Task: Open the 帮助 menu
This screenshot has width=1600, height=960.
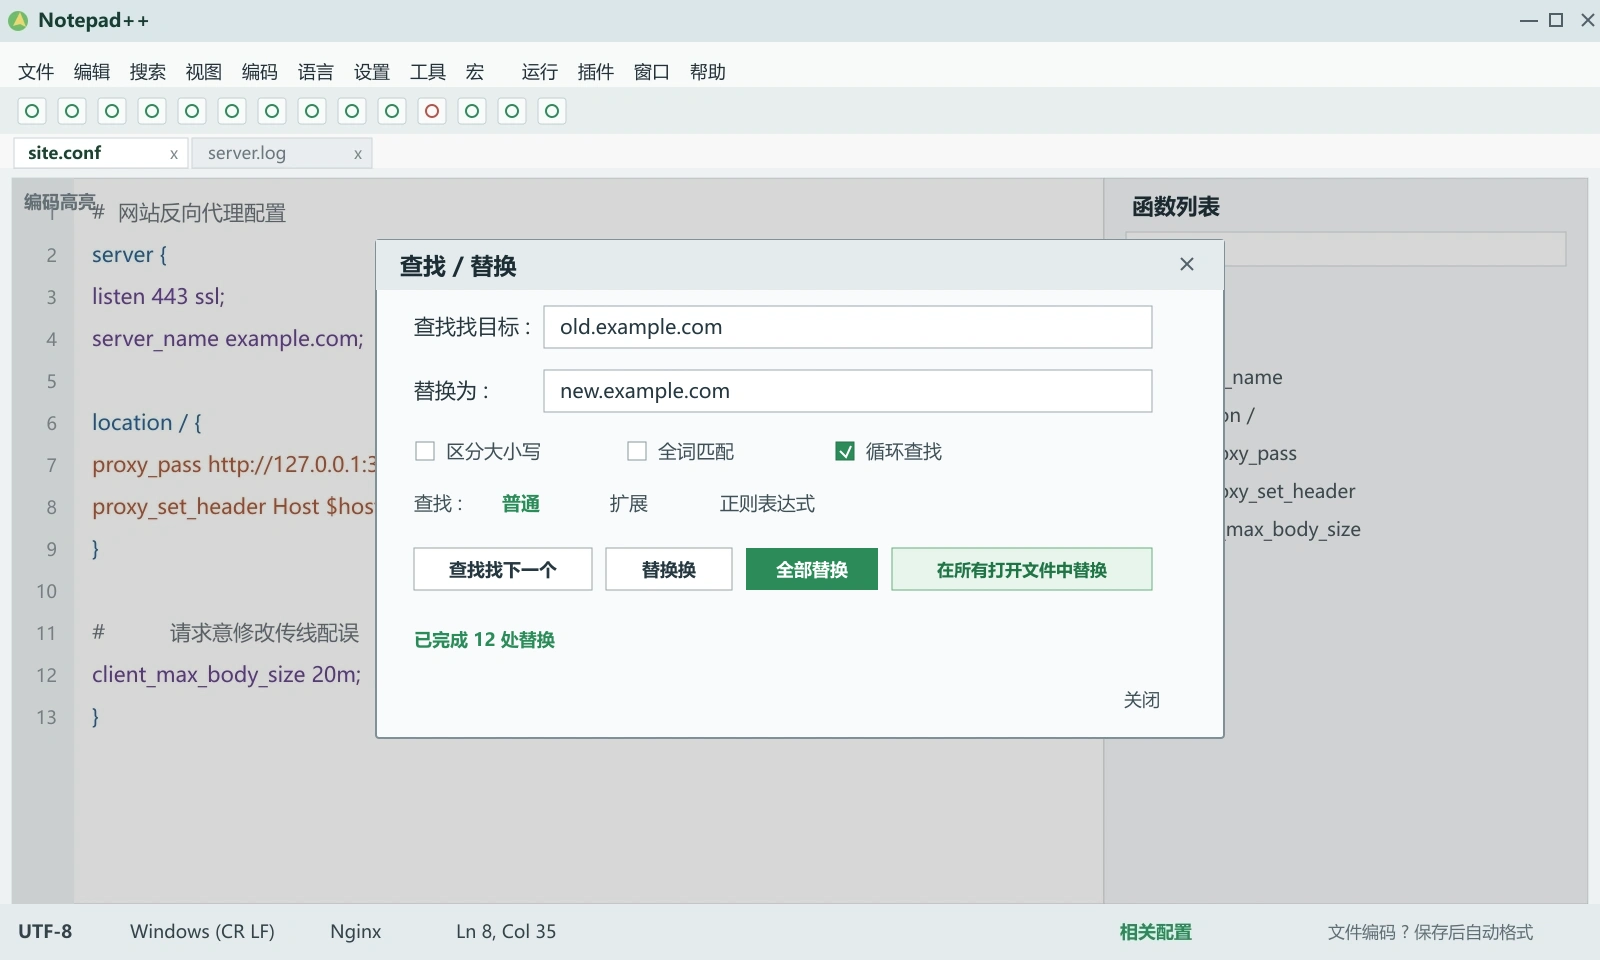Action: 708,72
